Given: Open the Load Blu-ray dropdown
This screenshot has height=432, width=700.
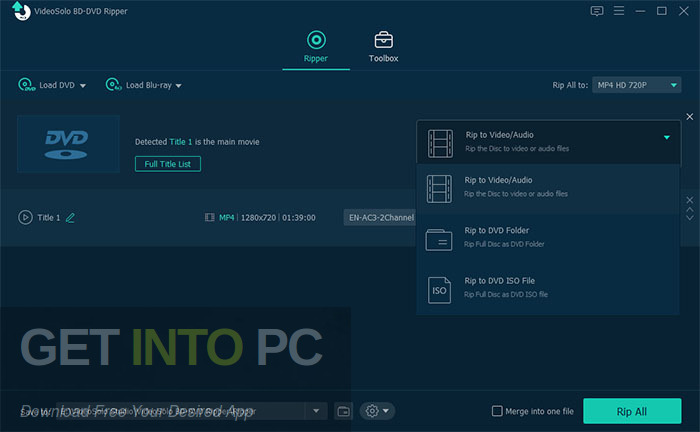Looking at the screenshot, I should pyautogui.click(x=179, y=86).
